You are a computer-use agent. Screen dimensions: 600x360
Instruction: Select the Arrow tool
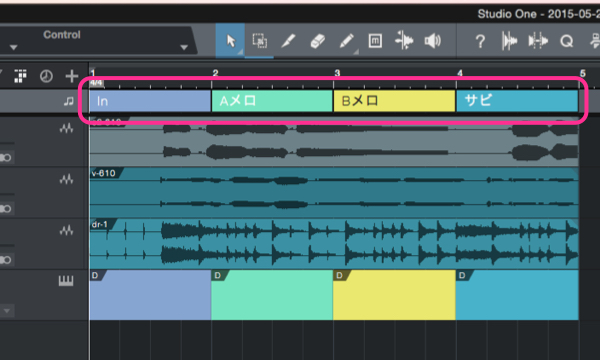click(x=230, y=41)
